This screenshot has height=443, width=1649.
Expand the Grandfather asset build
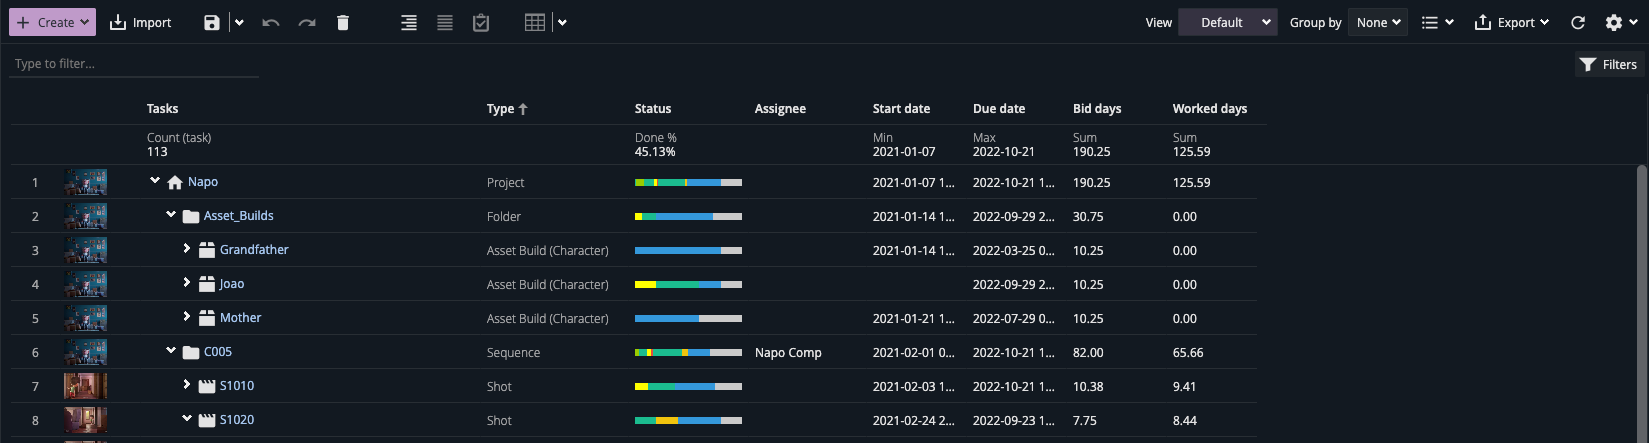pos(187,249)
